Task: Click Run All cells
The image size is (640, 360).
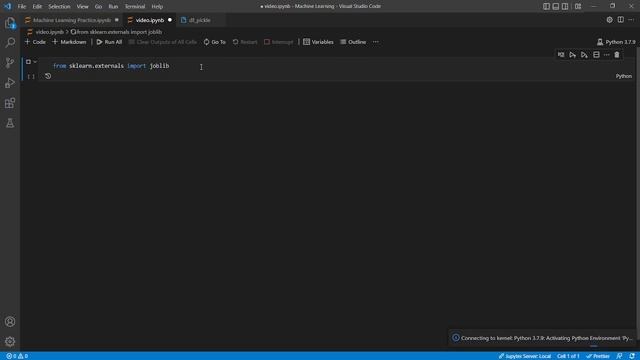Action: coord(109,42)
